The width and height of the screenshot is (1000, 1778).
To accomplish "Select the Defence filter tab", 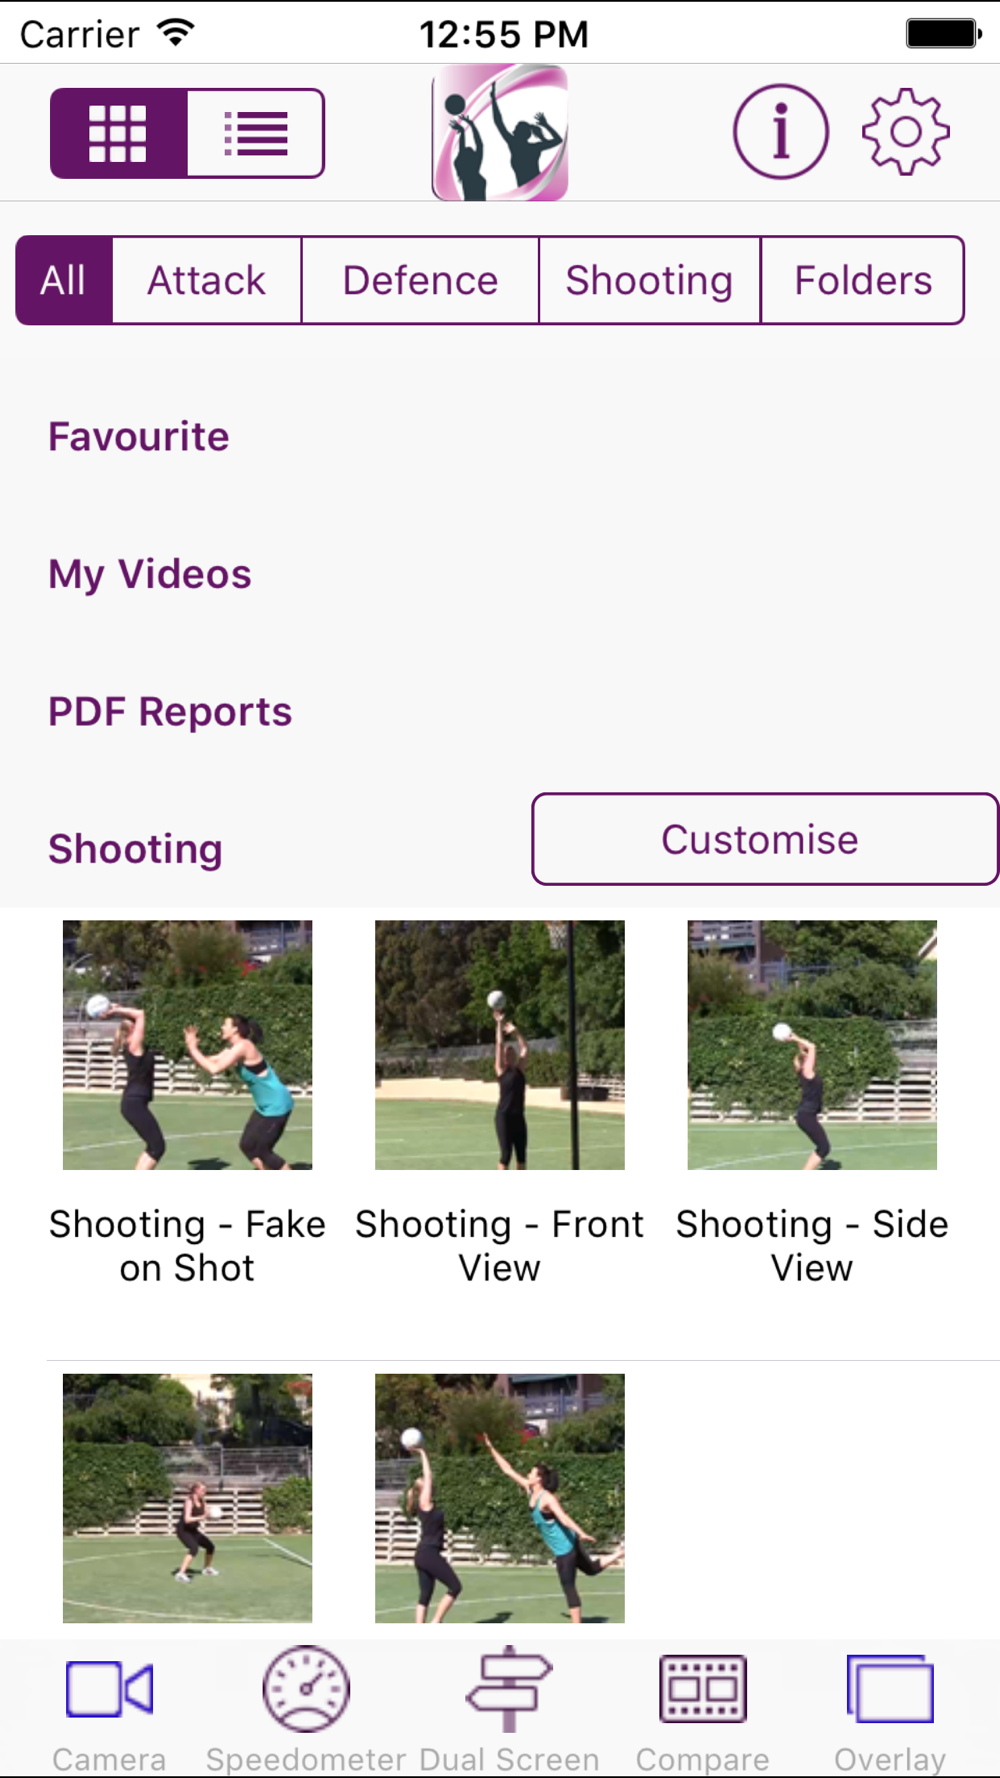I will click(x=420, y=280).
